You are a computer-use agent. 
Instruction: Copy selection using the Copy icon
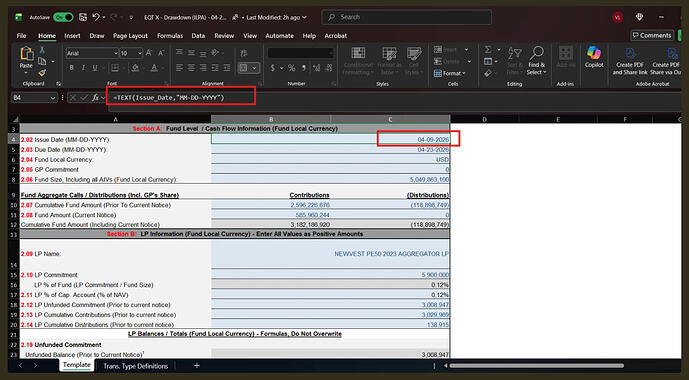coord(42,62)
